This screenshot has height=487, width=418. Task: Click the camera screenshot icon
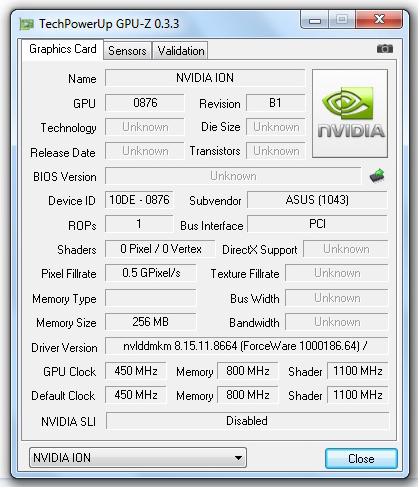(x=385, y=49)
